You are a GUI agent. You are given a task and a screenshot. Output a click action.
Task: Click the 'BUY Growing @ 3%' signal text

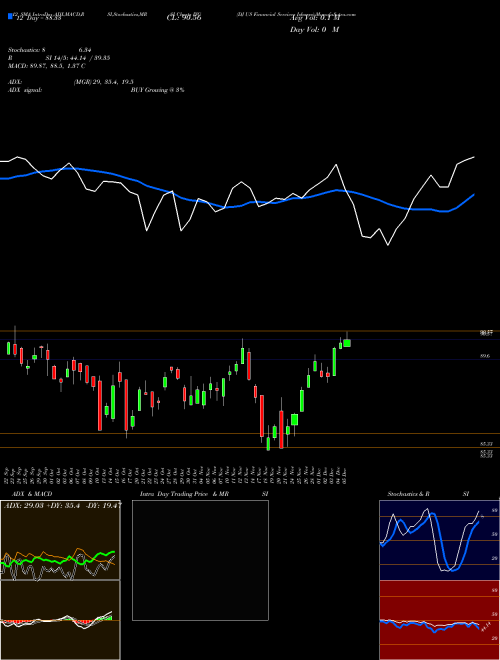[157, 90]
